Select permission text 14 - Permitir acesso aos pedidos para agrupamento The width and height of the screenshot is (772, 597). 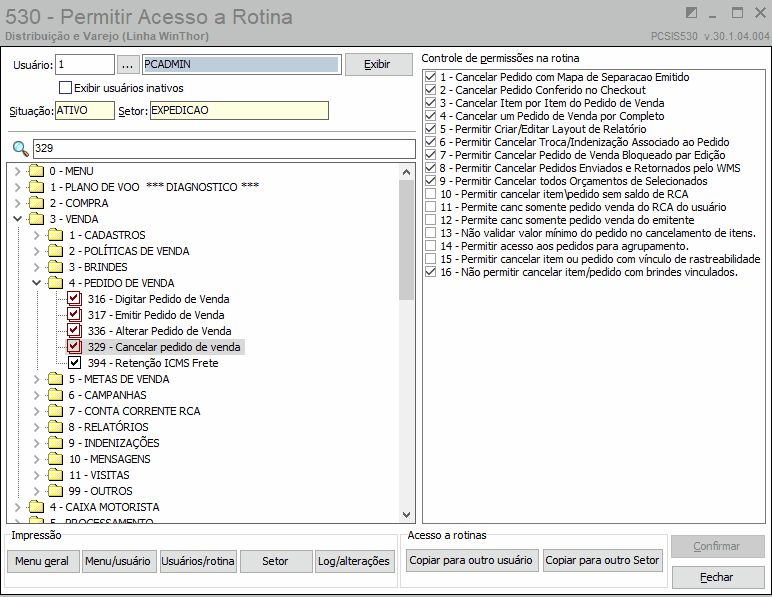(564, 246)
